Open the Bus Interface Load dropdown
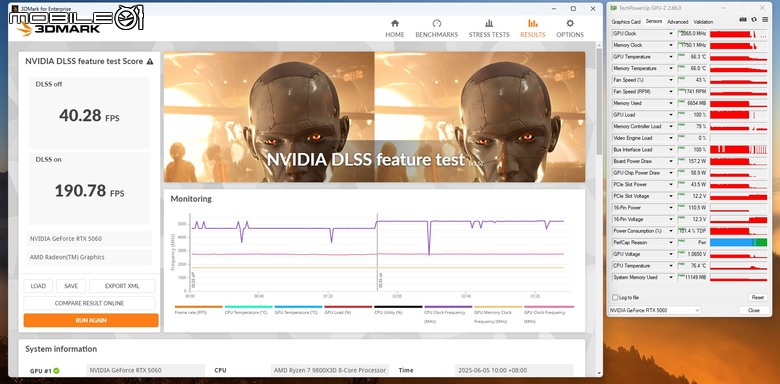This screenshot has height=384, width=780. (671, 150)
